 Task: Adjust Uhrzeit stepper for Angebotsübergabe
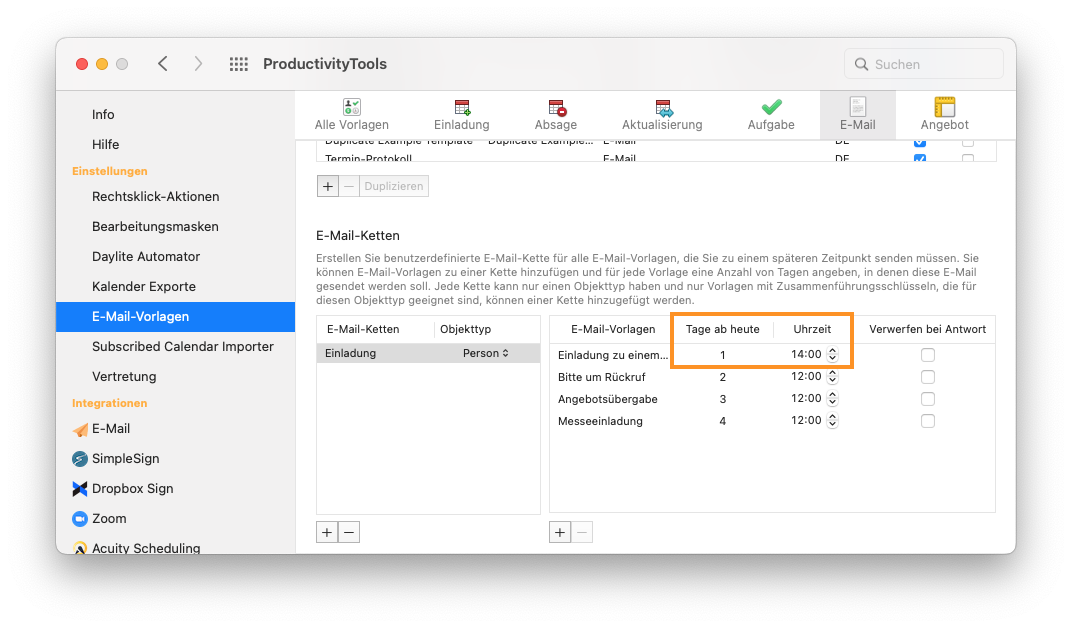[x=832, y=398]
